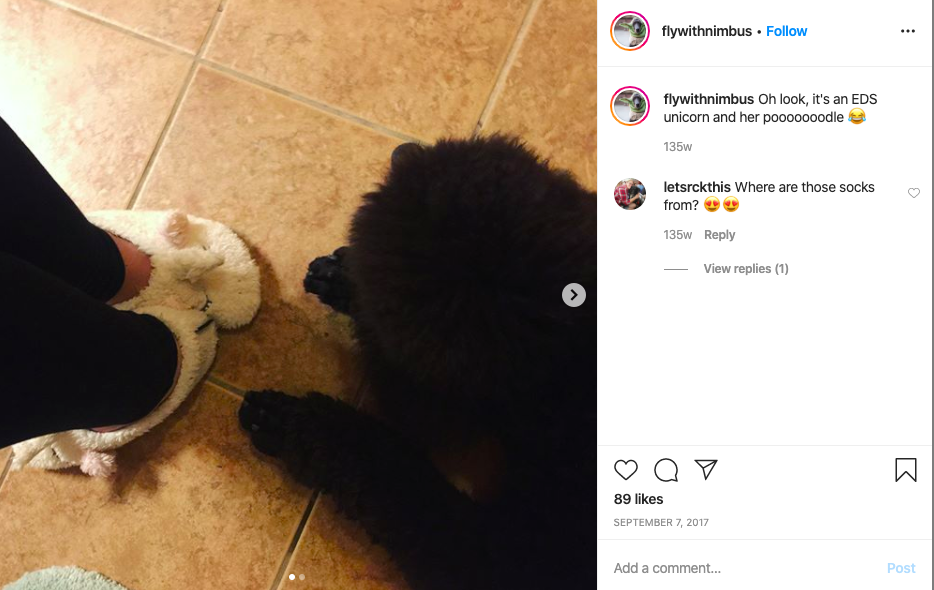934x590 pixels.
Task: View the 89 likes list
Action: pos(639,499)
